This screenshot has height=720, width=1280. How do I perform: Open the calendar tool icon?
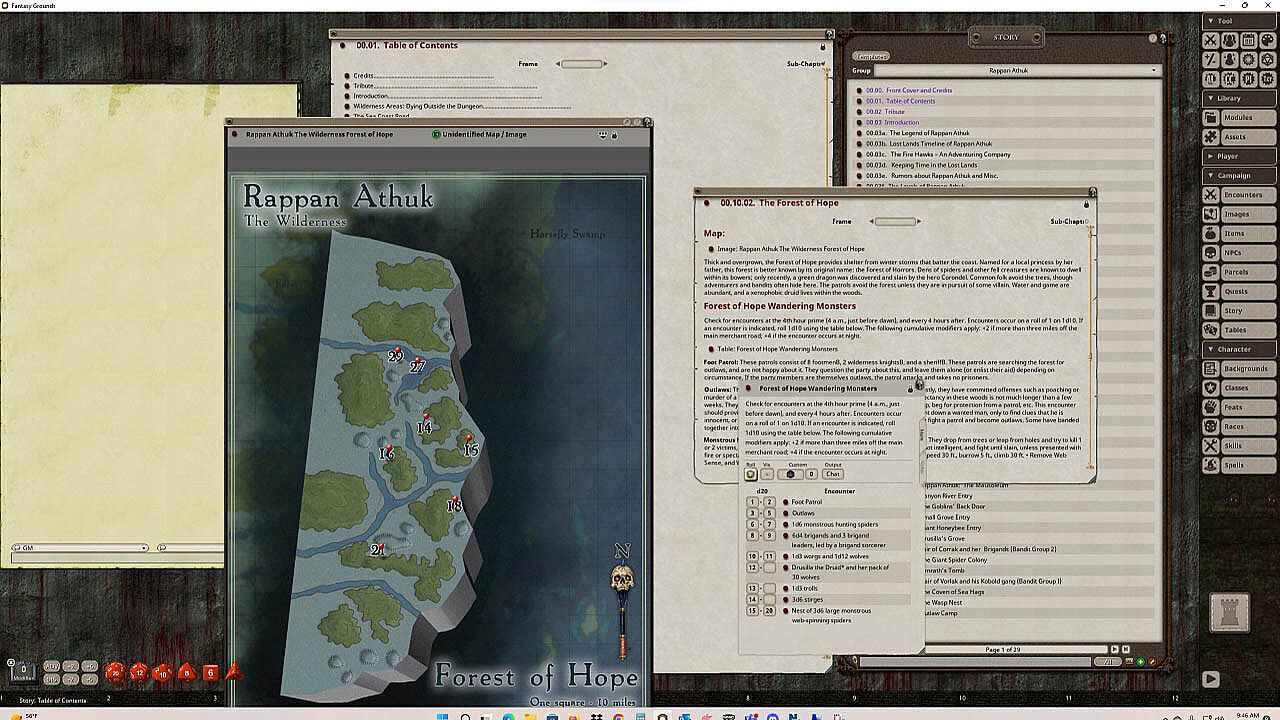tap(1248, 41)
